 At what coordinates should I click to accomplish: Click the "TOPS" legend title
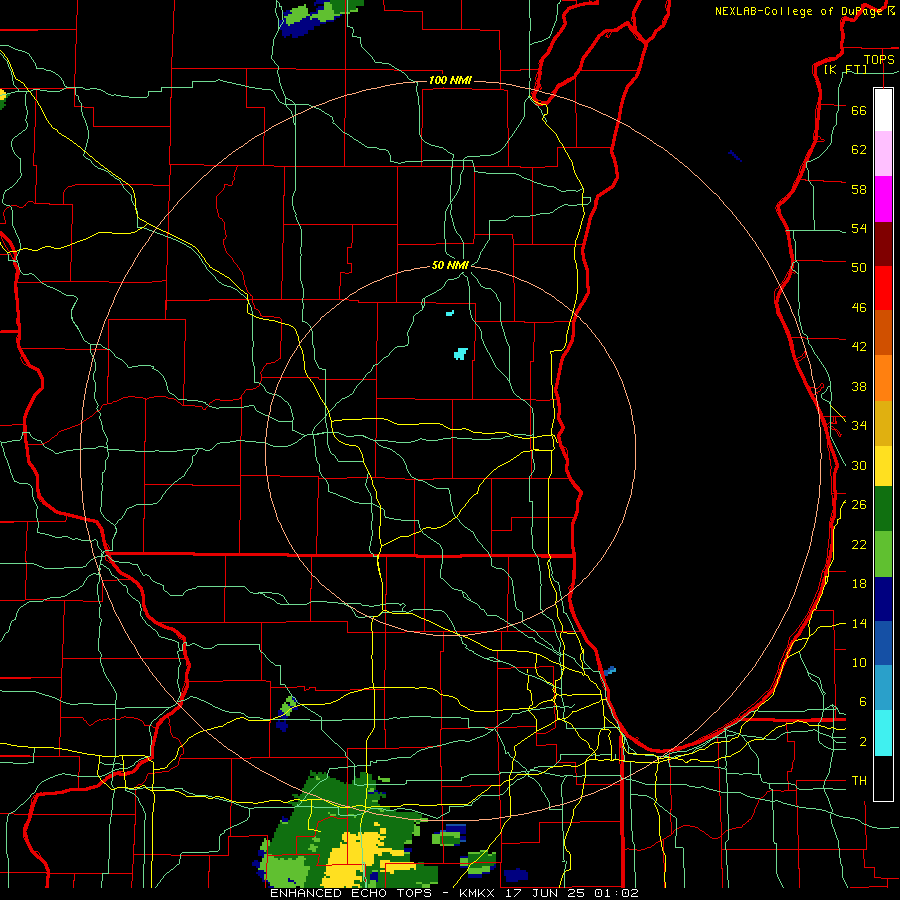pos(879,59)
